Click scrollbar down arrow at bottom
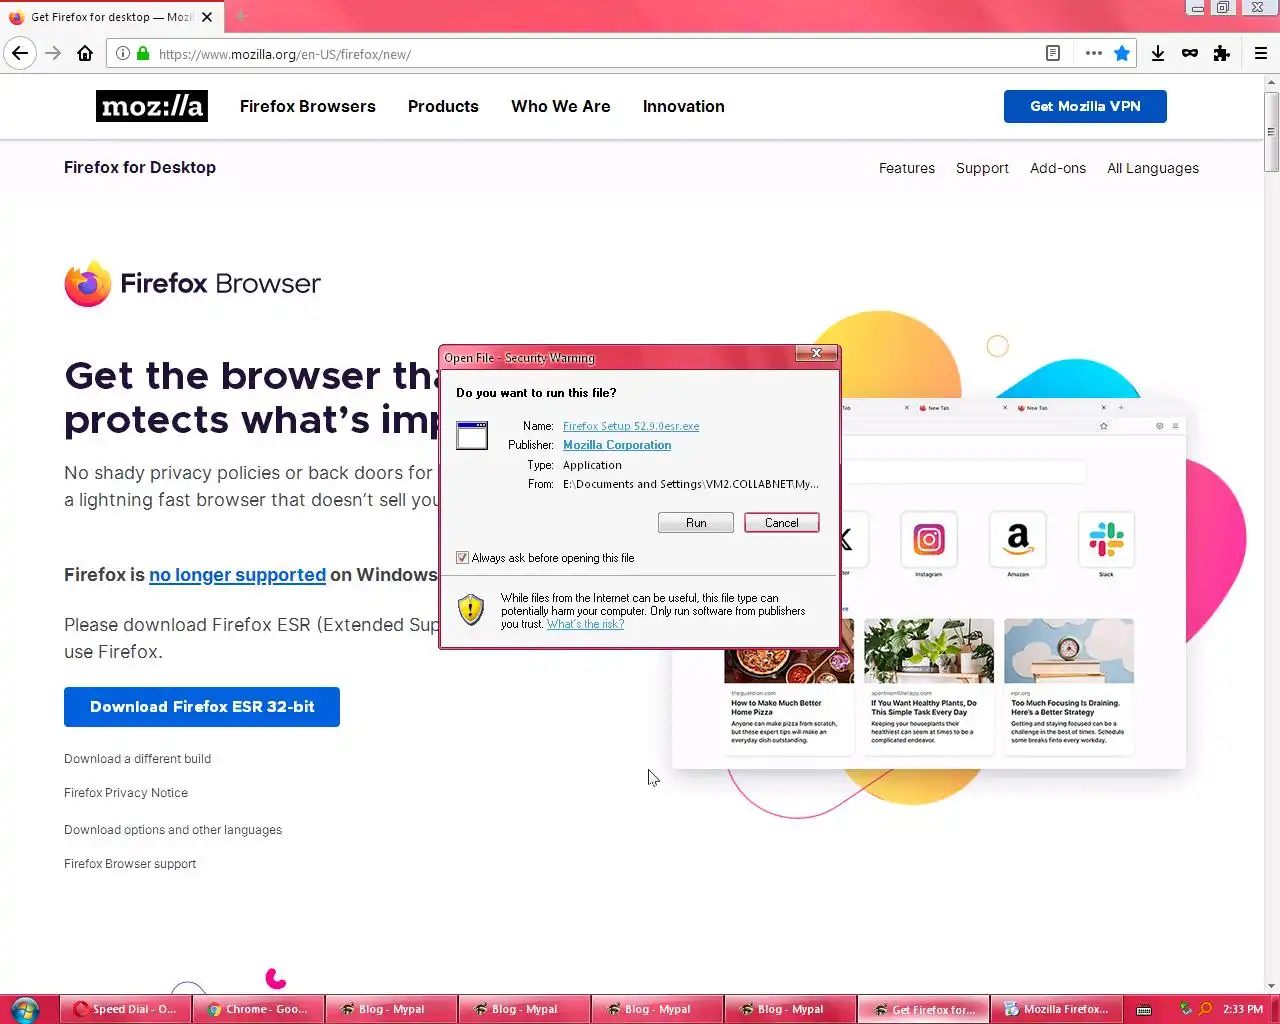This screenshot has height=1024, width=1280. point(1271,986)
